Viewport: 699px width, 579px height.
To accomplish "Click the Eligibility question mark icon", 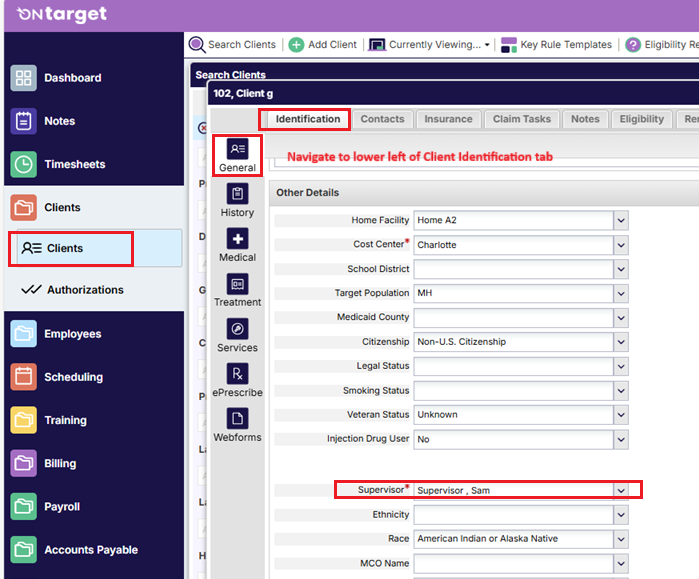I will coord(633,45).
